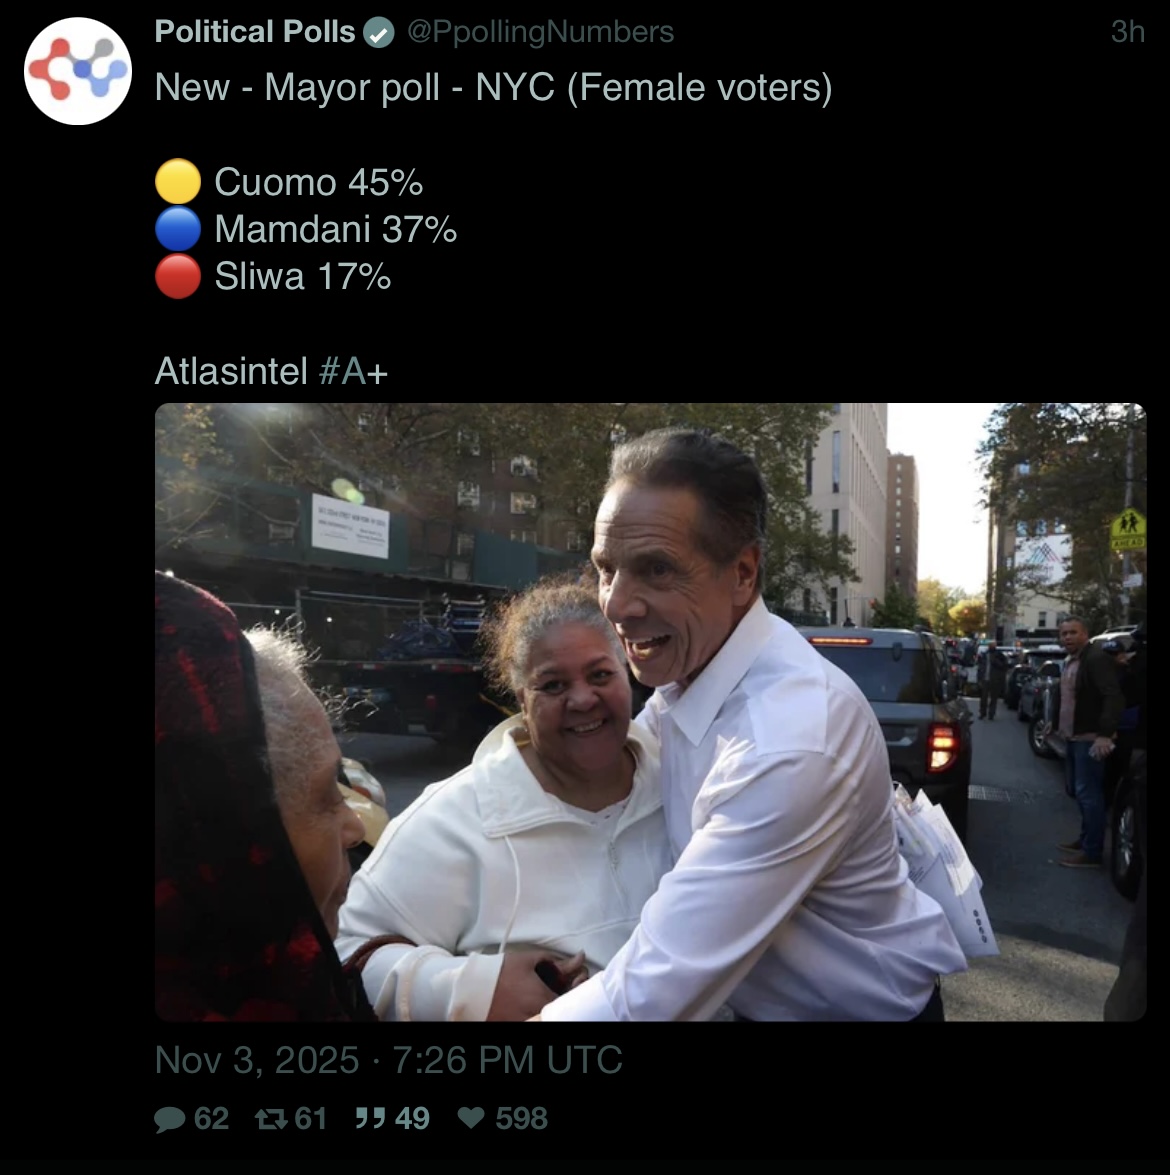The image size is (1170, 1175).
Task: Open the #A+ hashtag
Action: point(353,371)
